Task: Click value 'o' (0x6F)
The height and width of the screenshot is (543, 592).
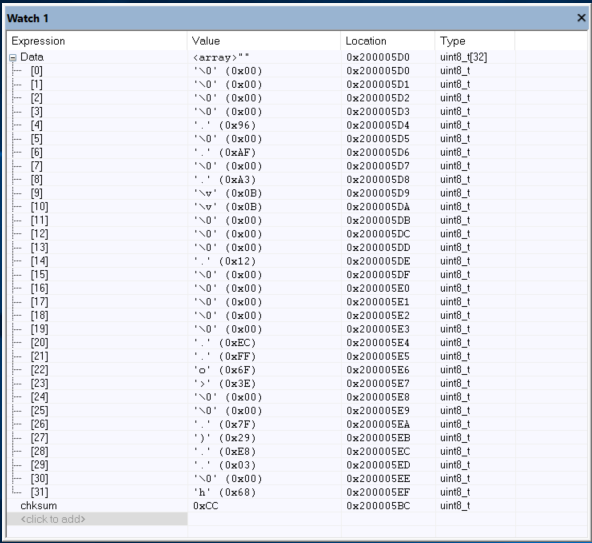Action: tap(224, 370)
